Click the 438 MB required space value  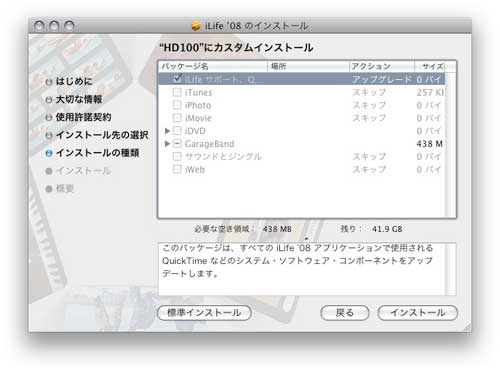(277, 229)
